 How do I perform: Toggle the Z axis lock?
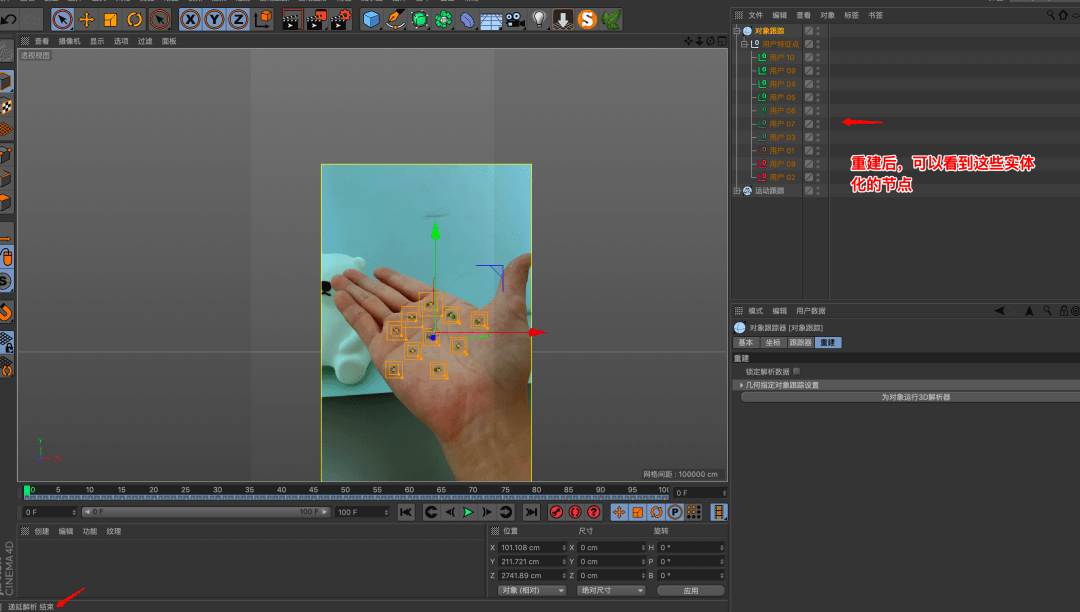click(238, 19)
